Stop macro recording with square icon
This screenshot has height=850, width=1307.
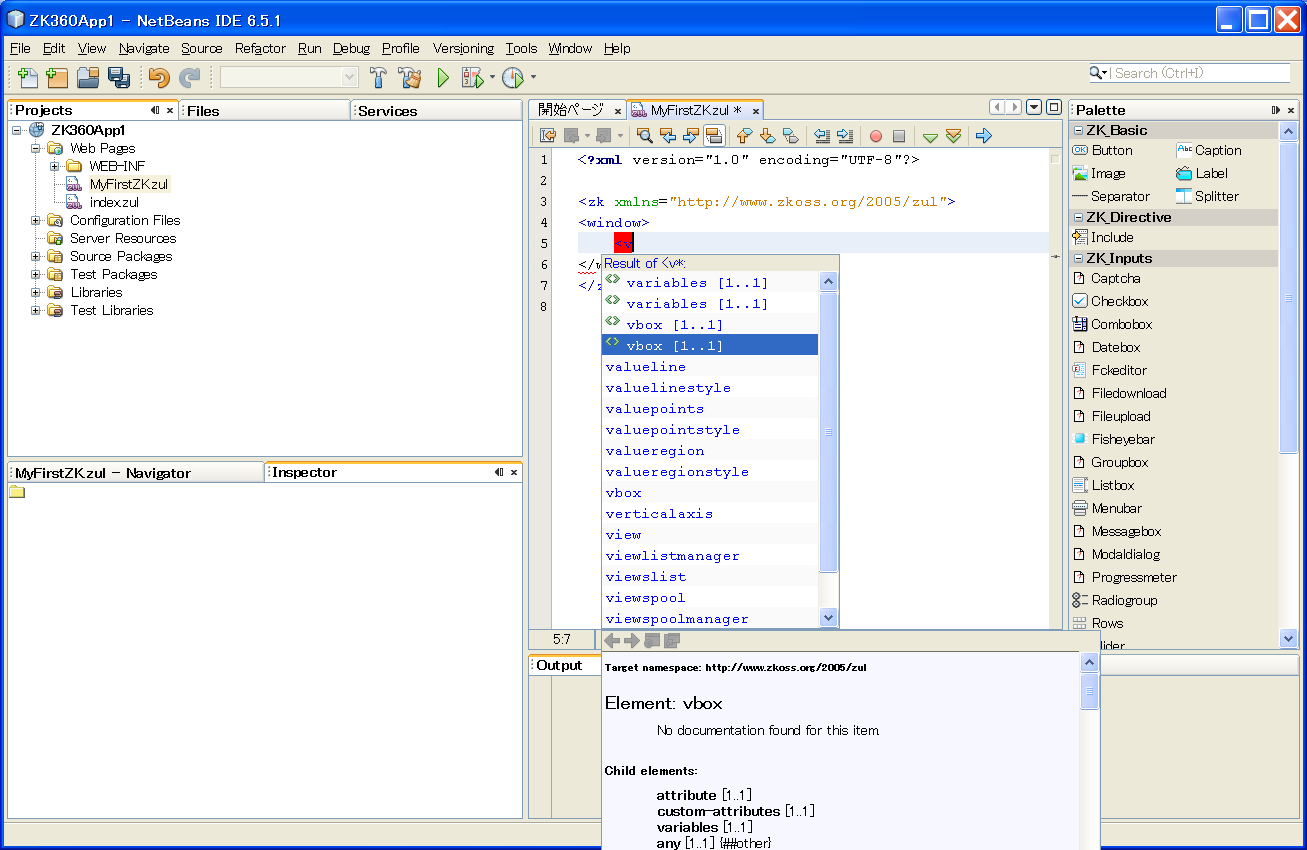tap(899, 136)
